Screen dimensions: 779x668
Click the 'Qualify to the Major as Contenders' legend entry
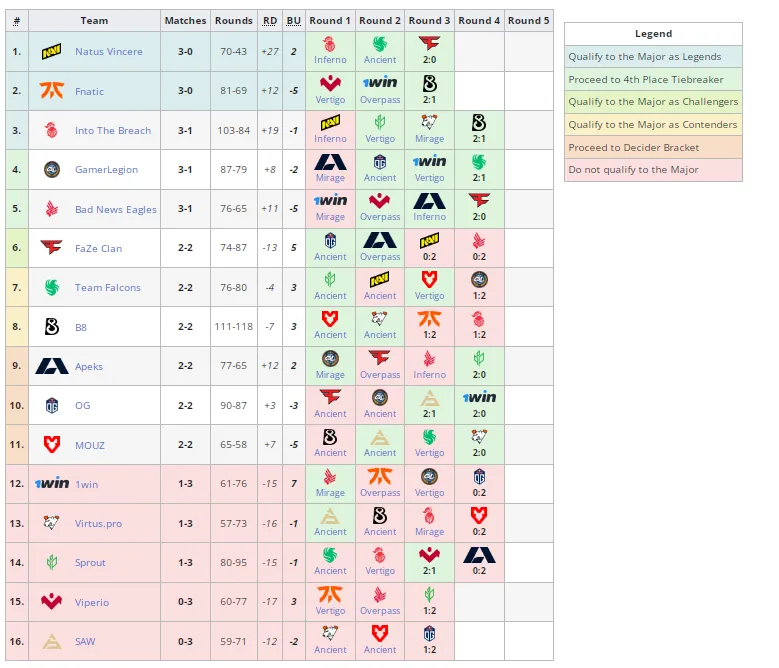click(x=653, y=125)
